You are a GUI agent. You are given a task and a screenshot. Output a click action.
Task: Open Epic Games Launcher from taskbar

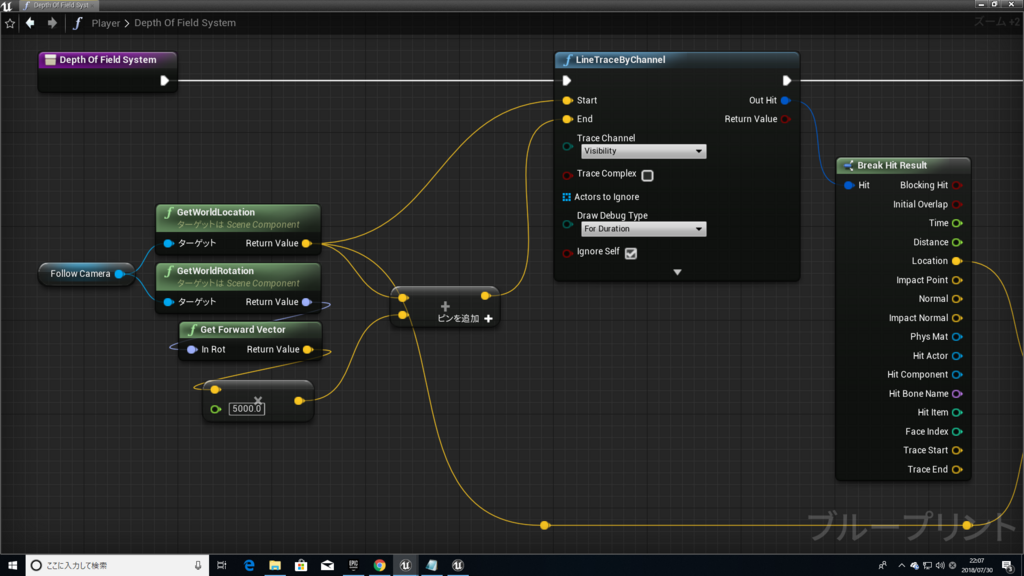pyautogui.click(x=353, y=566)
